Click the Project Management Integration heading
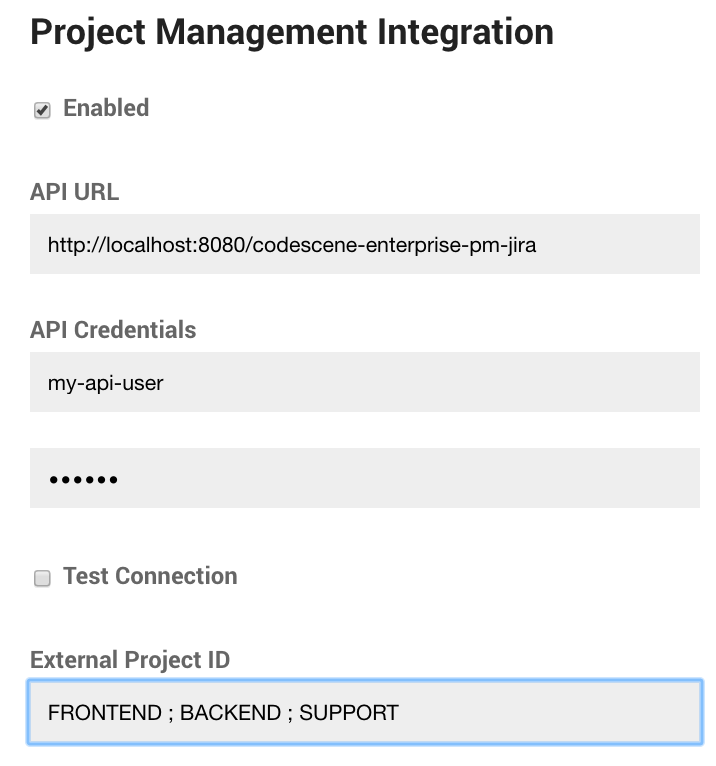The image size is (716, 766). pyautogui.click(x=291, y=32)
